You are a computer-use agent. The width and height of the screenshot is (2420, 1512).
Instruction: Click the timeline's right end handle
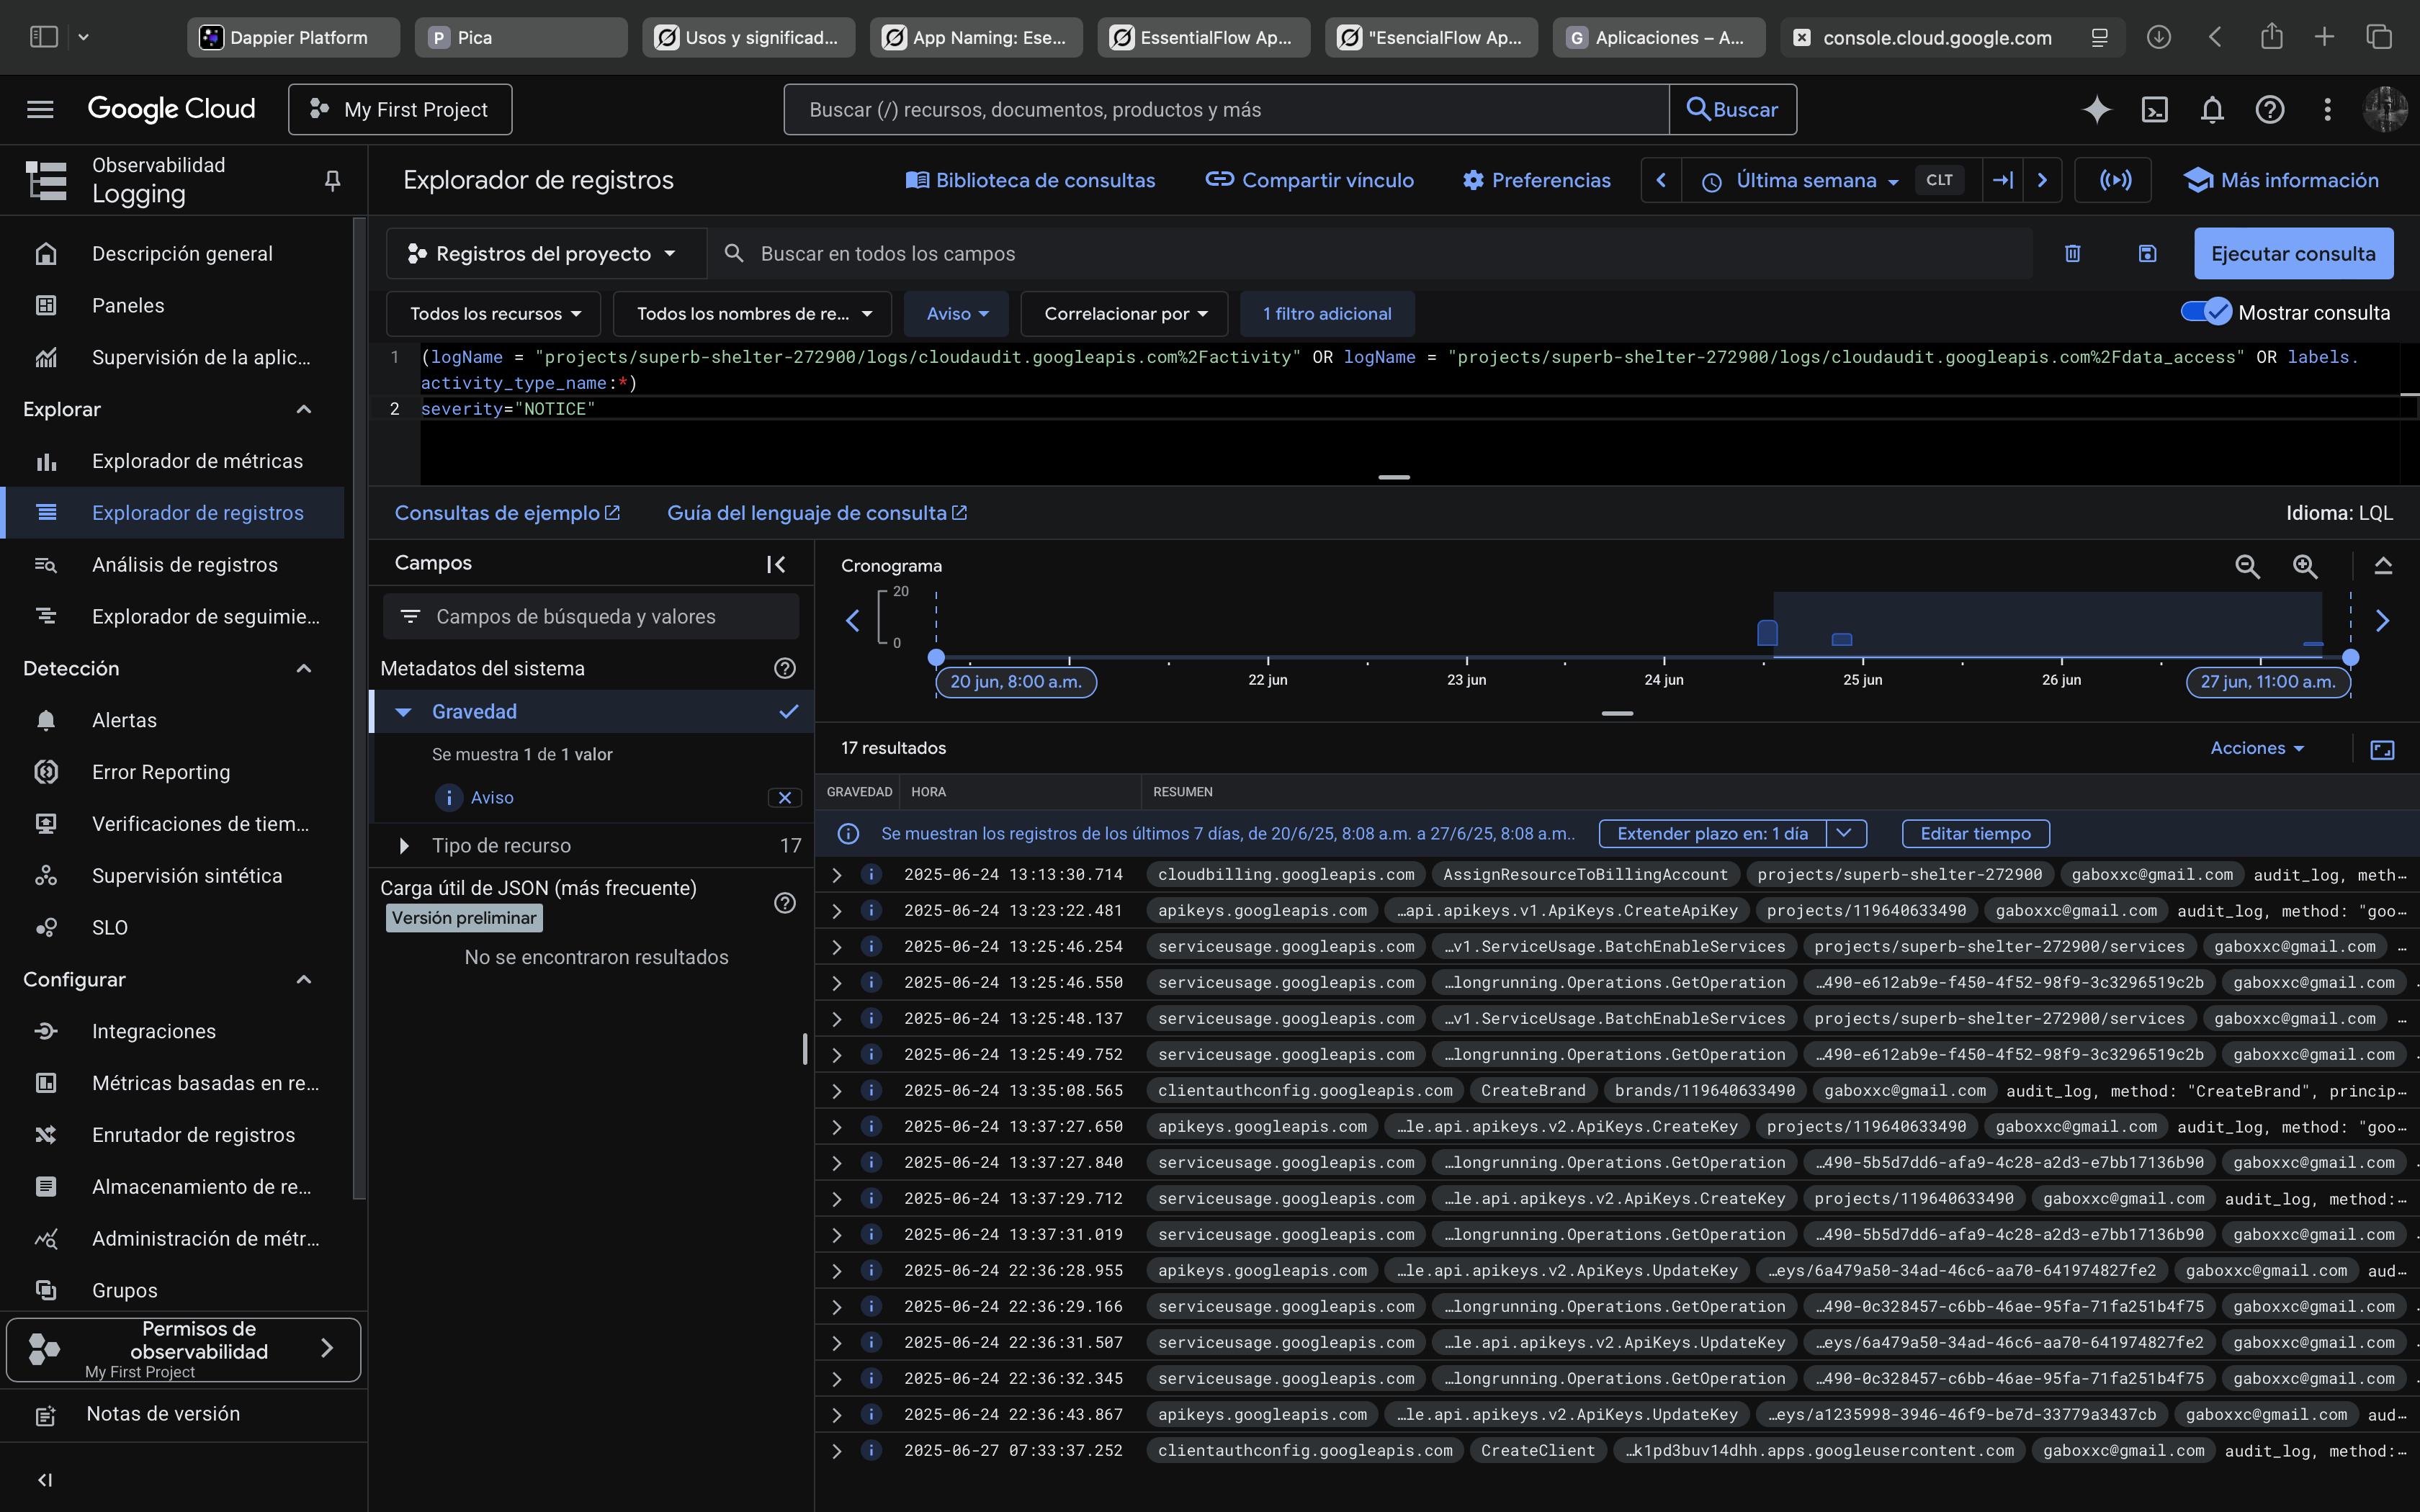[2350, 658]
